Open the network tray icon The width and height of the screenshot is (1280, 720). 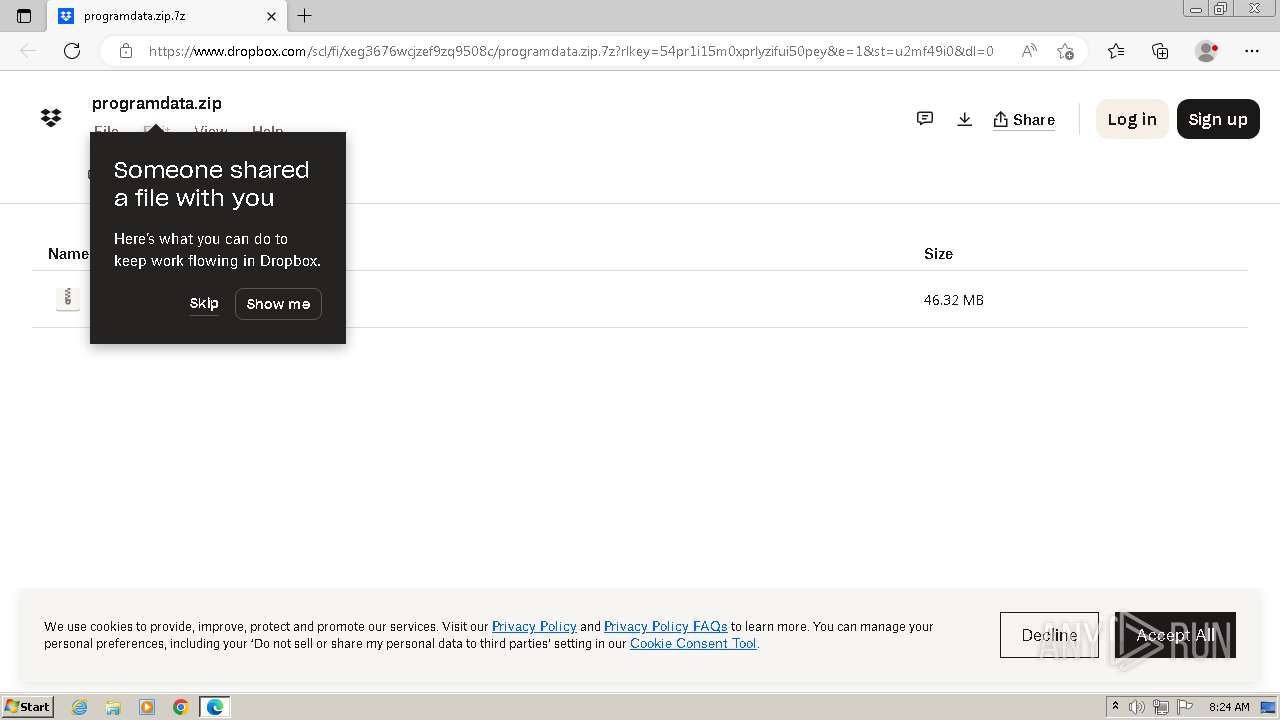tap(1160, 707)
